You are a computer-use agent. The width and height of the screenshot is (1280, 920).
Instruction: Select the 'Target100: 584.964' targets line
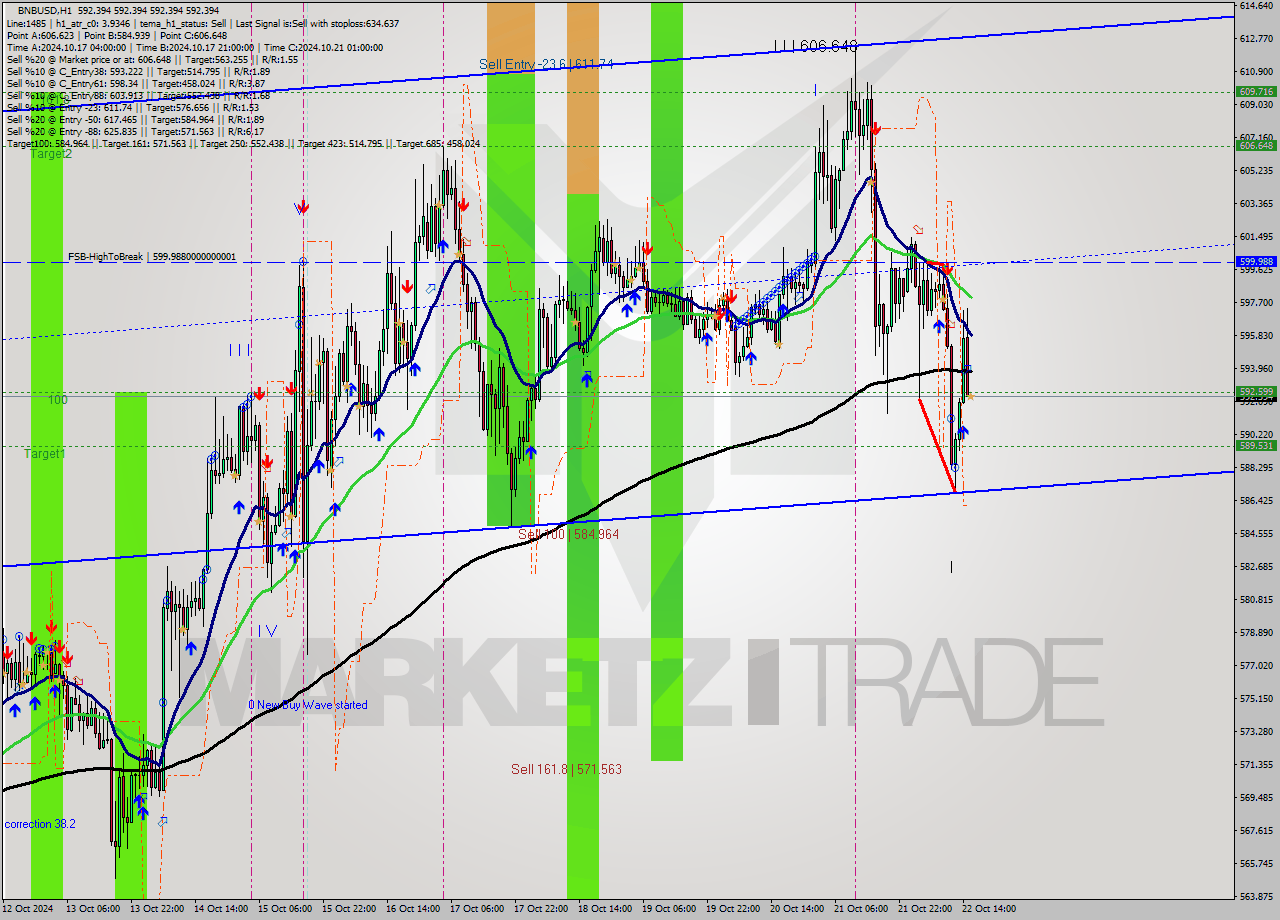243,144
